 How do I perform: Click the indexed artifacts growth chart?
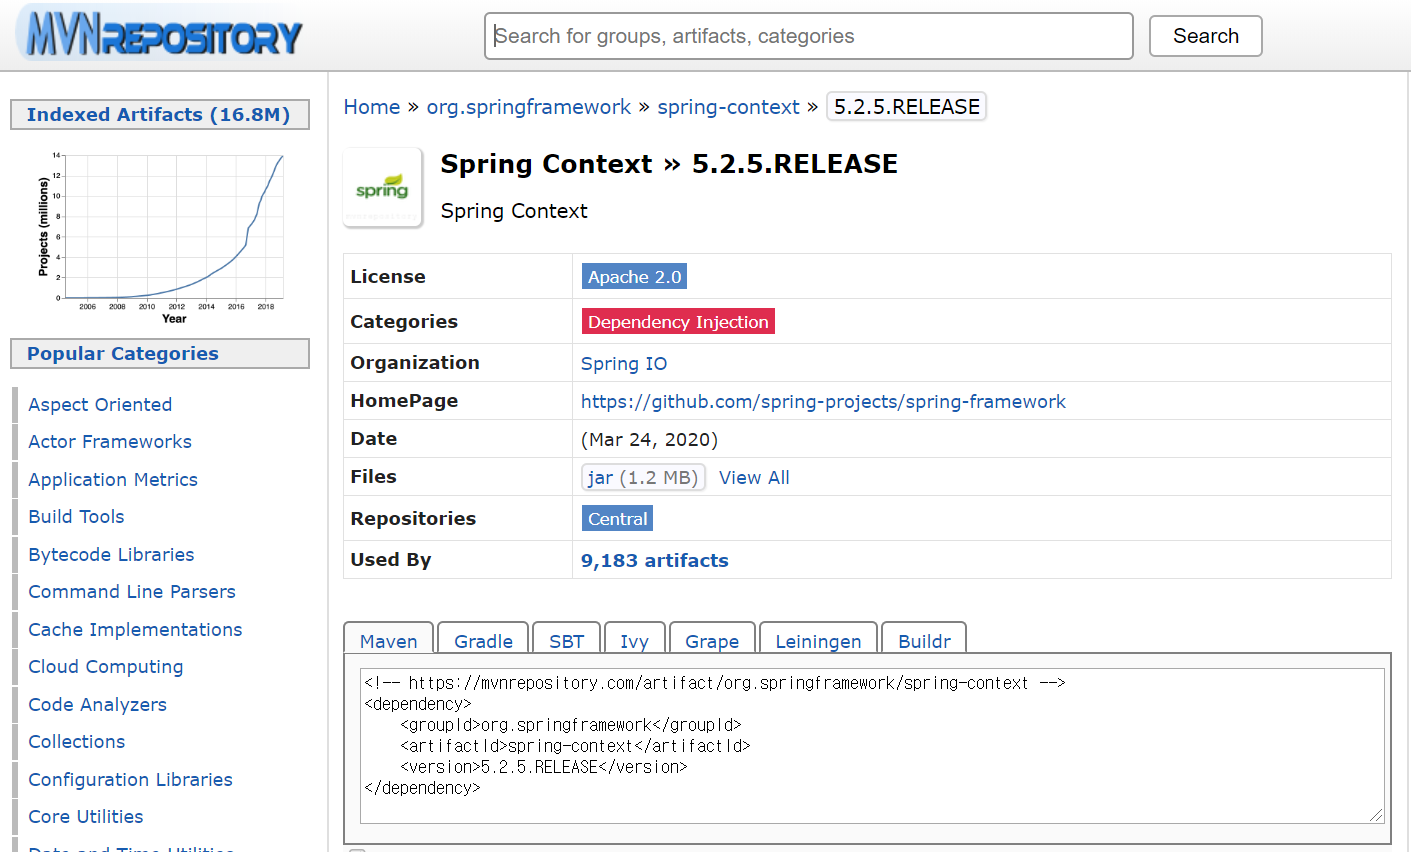tap(161, 238)
